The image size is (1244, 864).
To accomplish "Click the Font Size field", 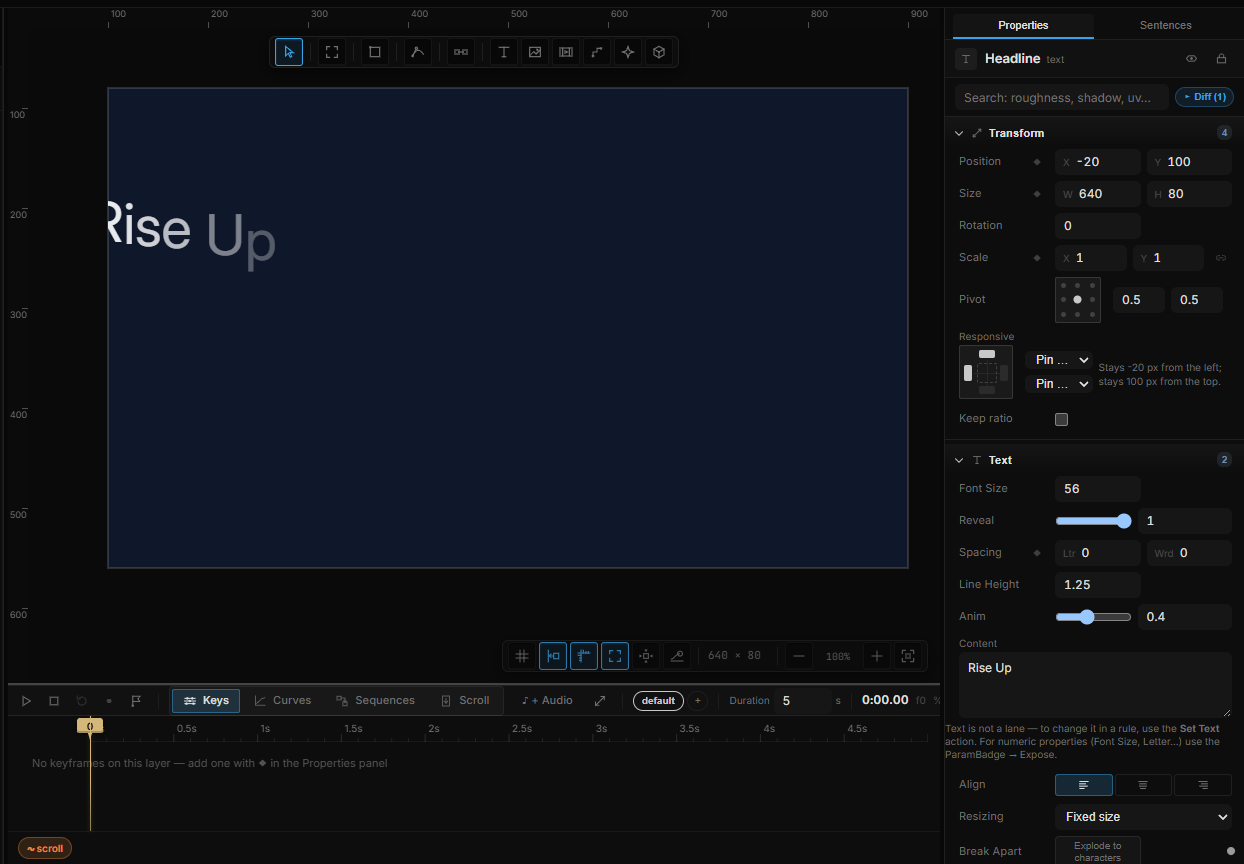I will pyautogui.click(x=1097, y=489).
